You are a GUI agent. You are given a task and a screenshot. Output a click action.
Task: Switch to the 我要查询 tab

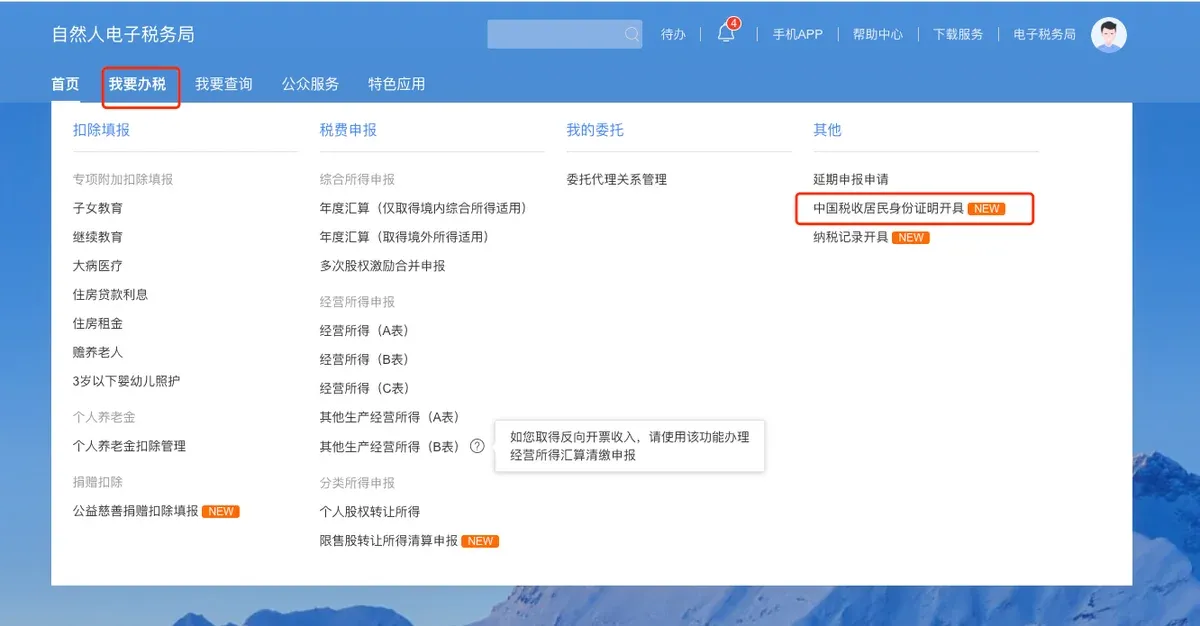click(x=224, y=84)
